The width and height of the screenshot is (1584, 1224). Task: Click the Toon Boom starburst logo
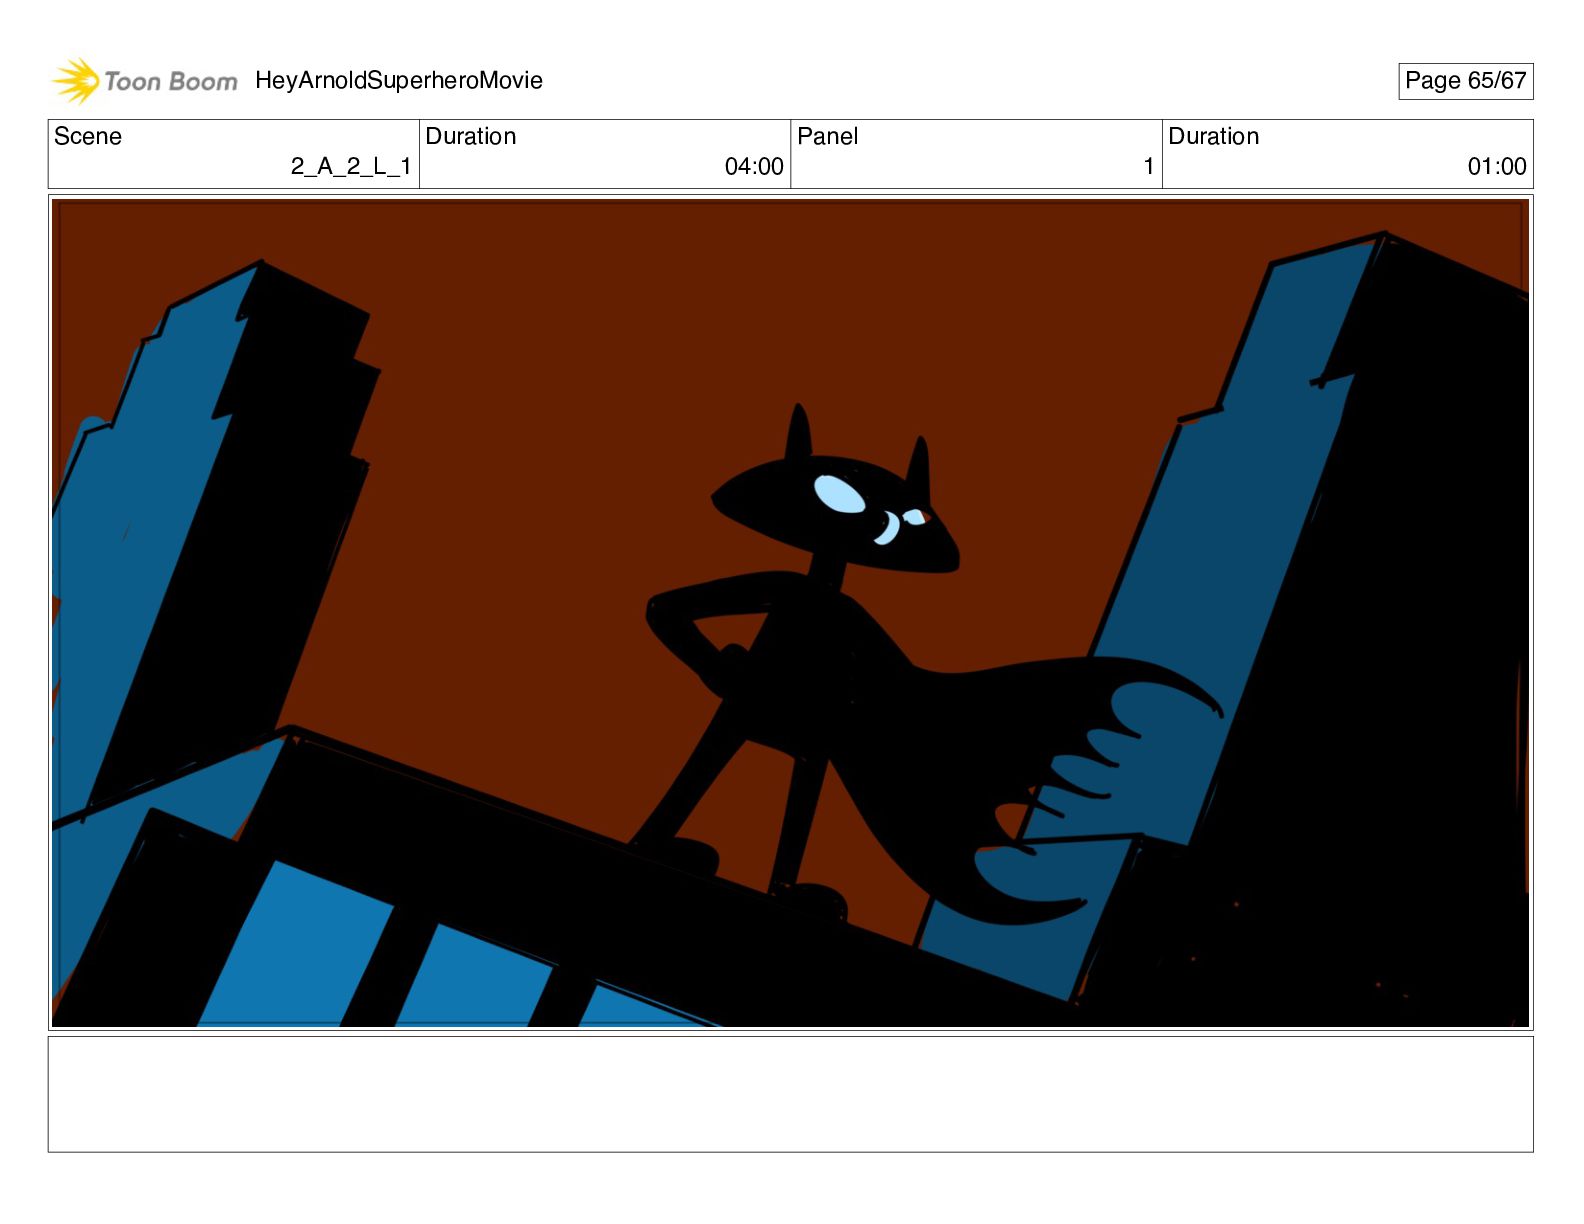click(x=76, y=81)
